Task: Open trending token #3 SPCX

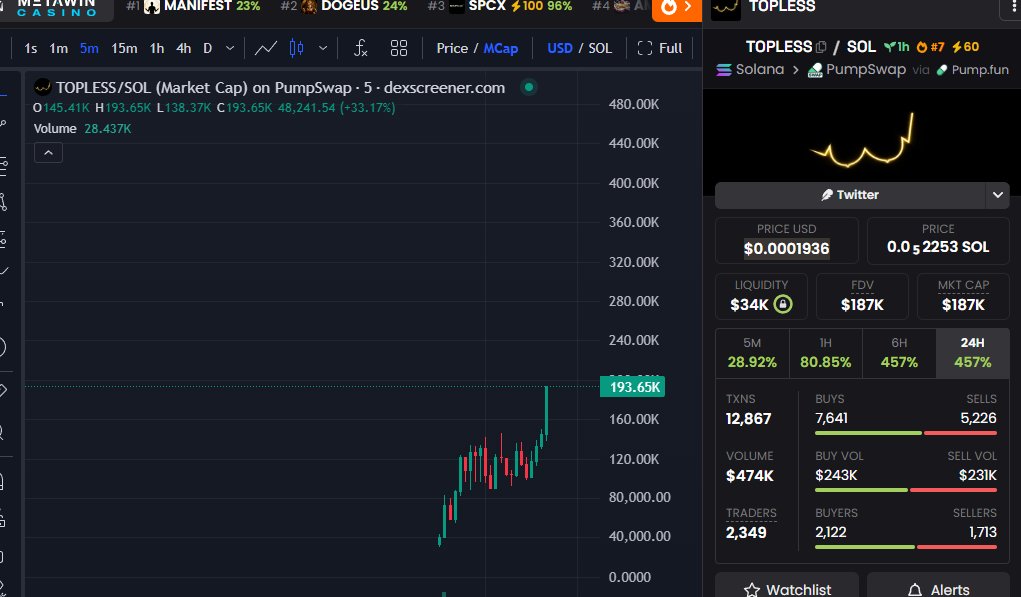Action: 500,7
